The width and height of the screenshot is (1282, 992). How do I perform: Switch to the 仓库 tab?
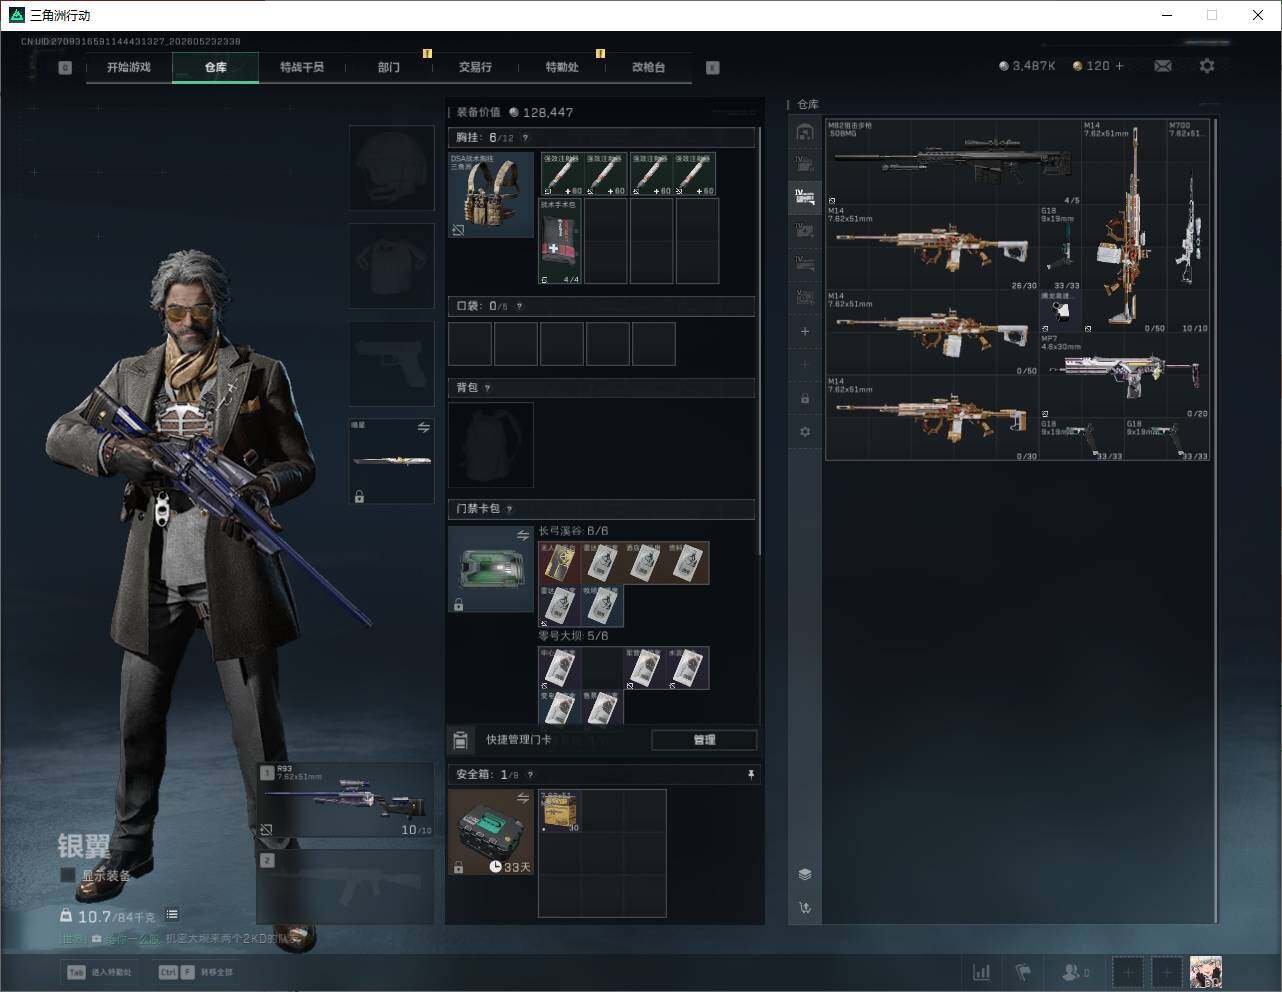coord(216,67)
